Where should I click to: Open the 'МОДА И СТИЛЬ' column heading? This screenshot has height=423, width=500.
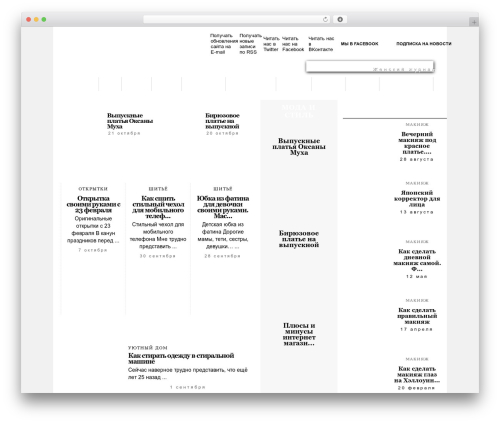pos(299,111)
